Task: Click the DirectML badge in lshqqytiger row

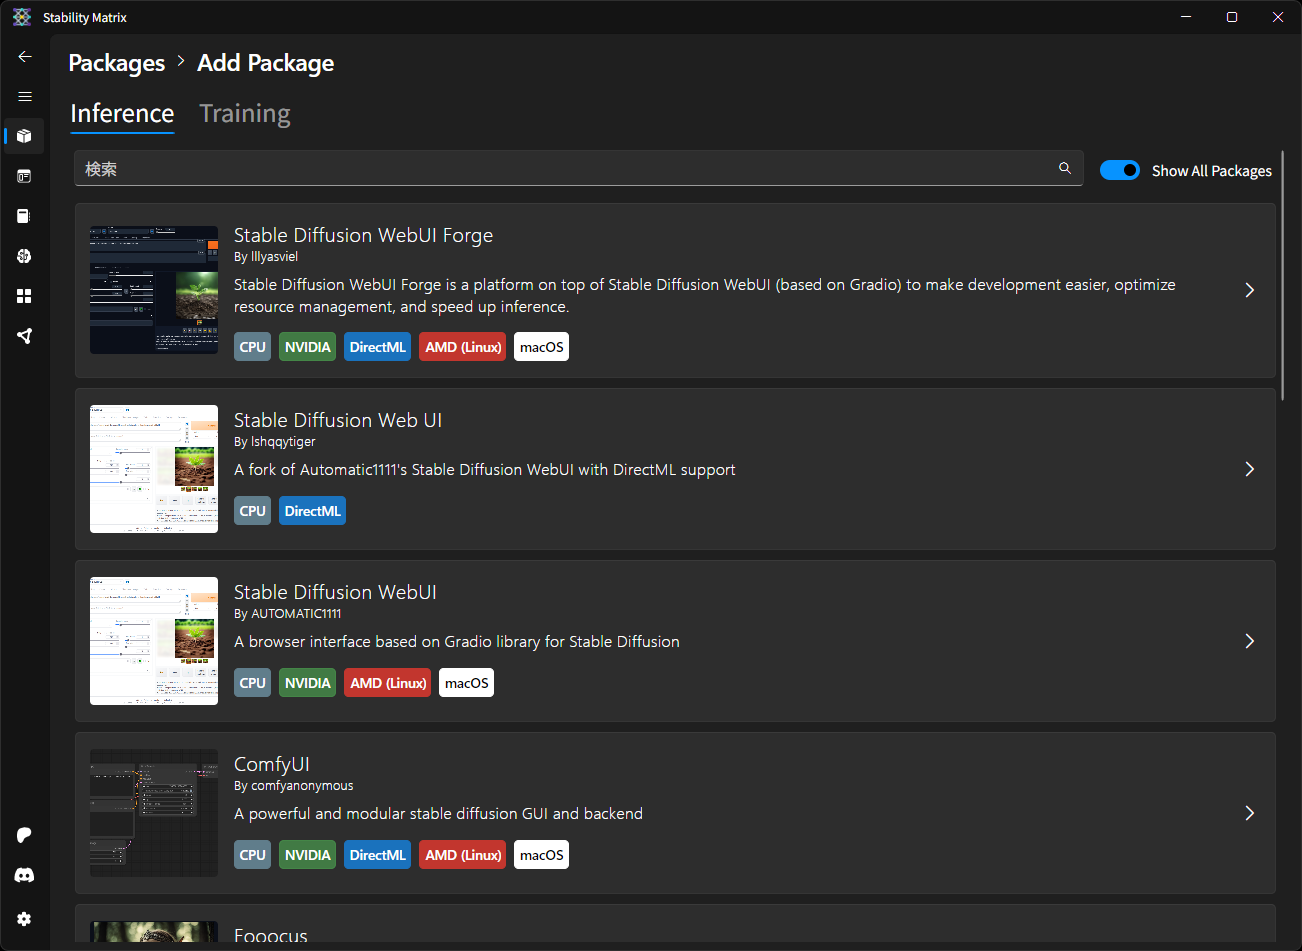Action: click(312, 511)
